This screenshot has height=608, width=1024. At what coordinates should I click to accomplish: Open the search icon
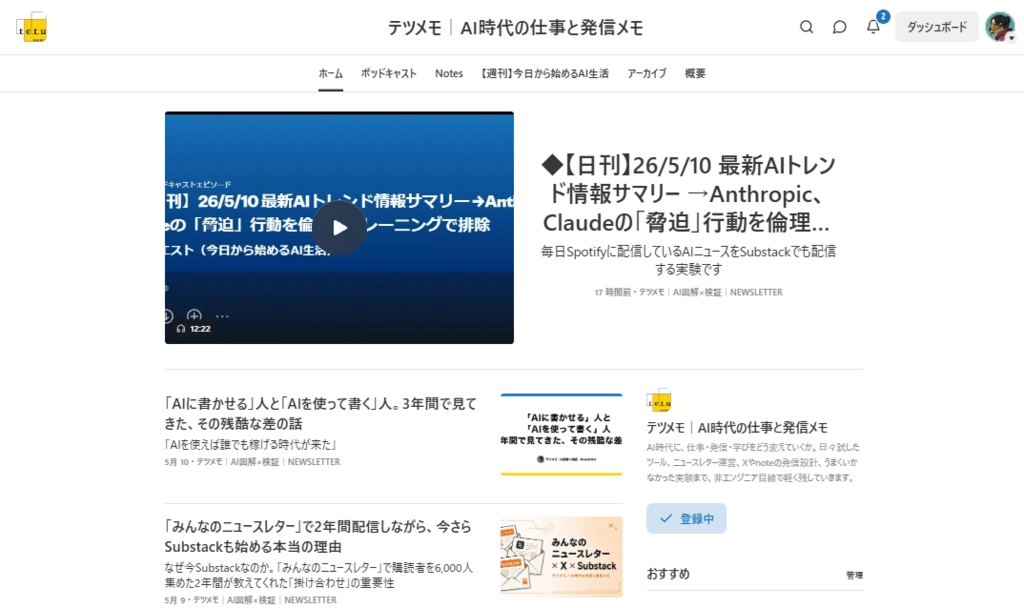click(807, 27)
